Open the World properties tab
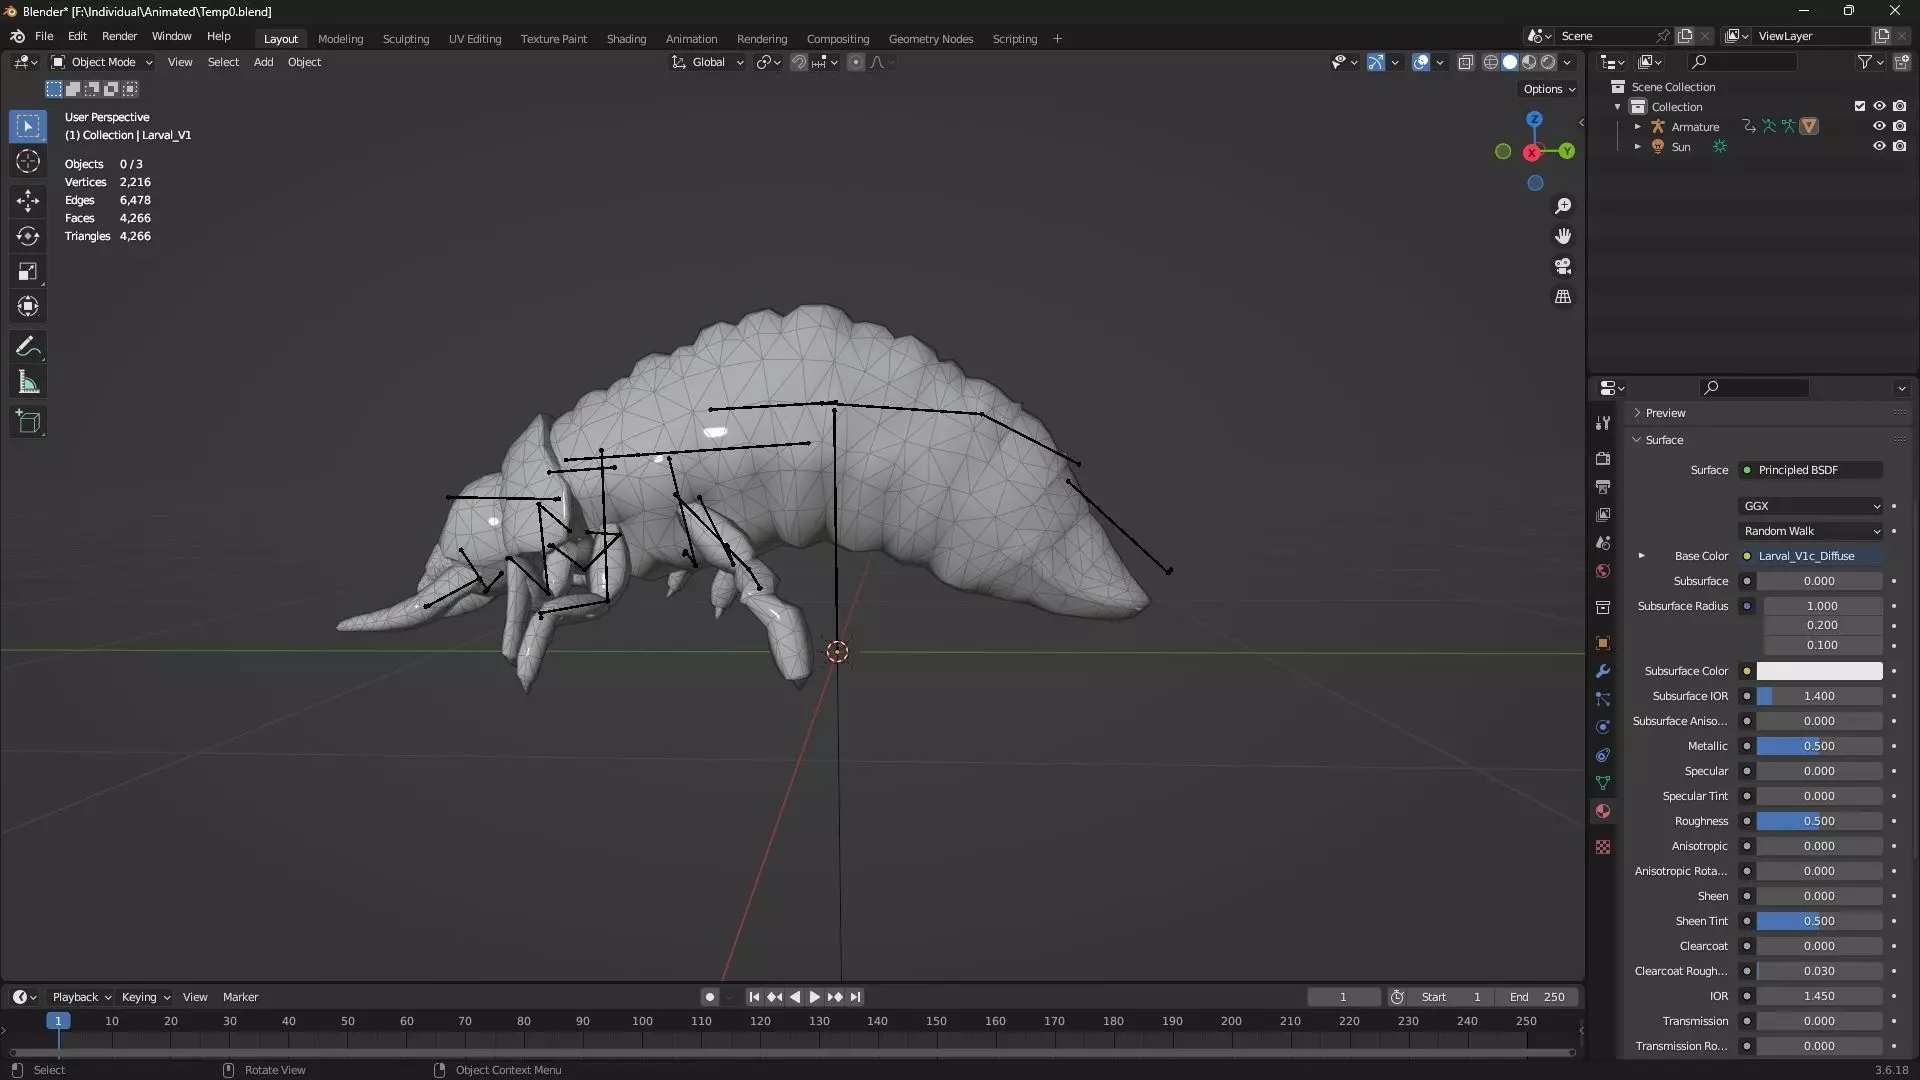The image size is (1920, 1080). 1603,571
